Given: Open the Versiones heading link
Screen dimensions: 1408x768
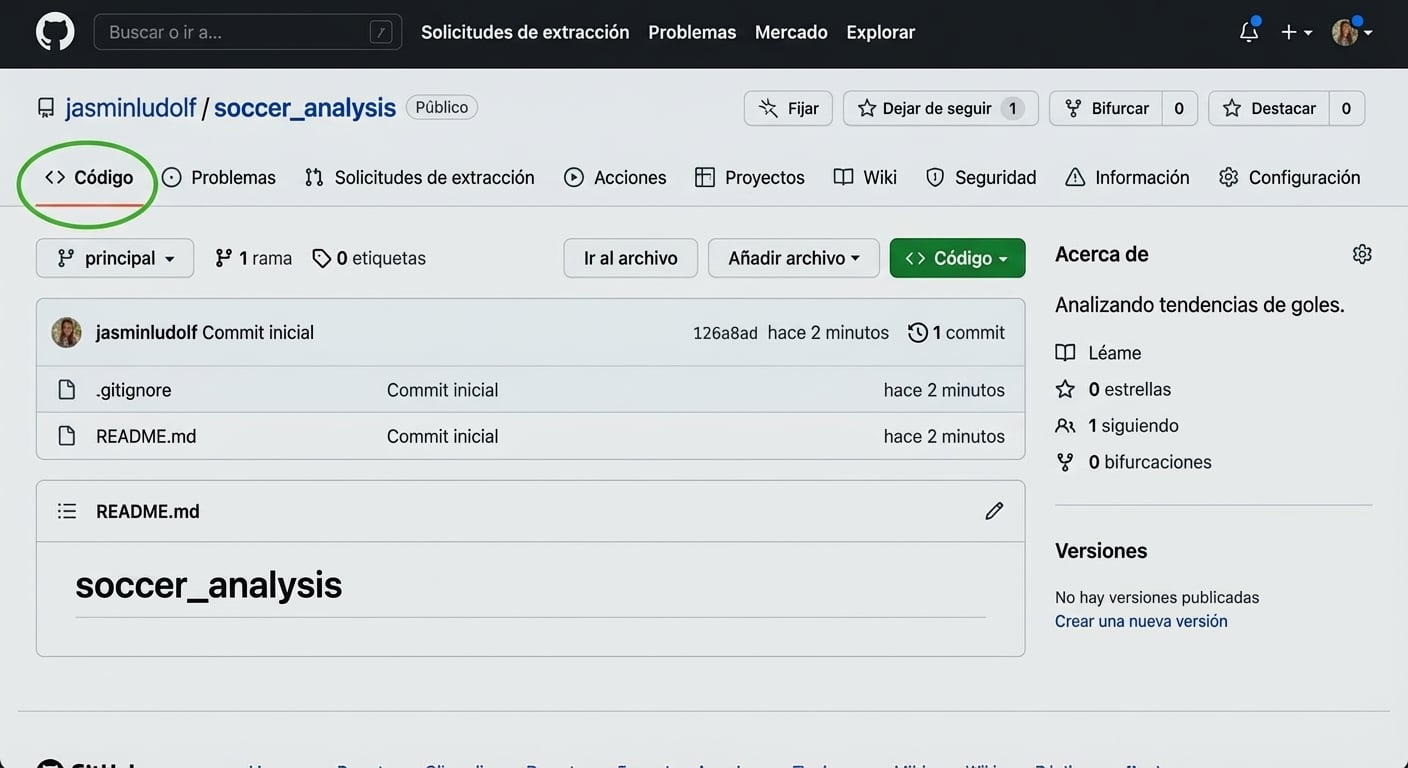Looking at the screenshot, I should pos(1101,551).
